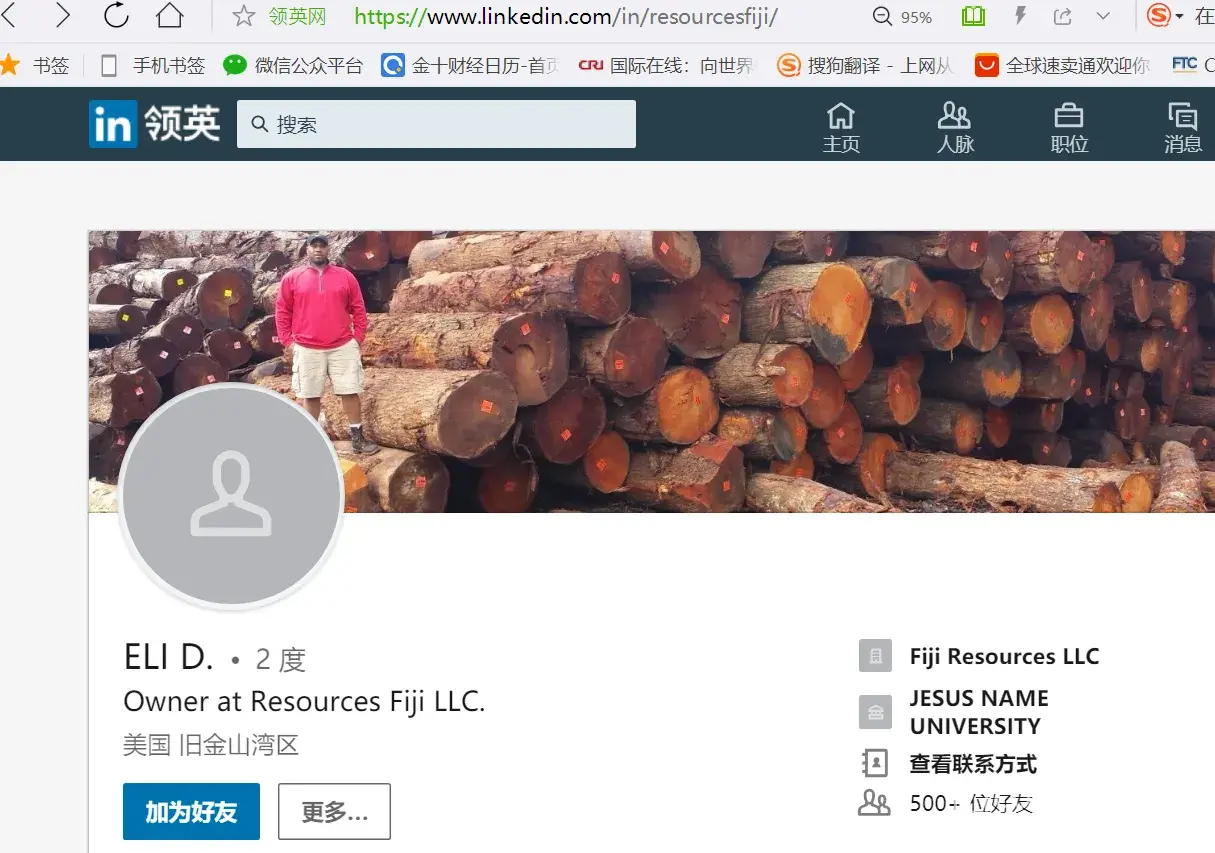This screenshot has height=853, width=1215.
Task: Click the browser home icon
Action: pos(170,16)
